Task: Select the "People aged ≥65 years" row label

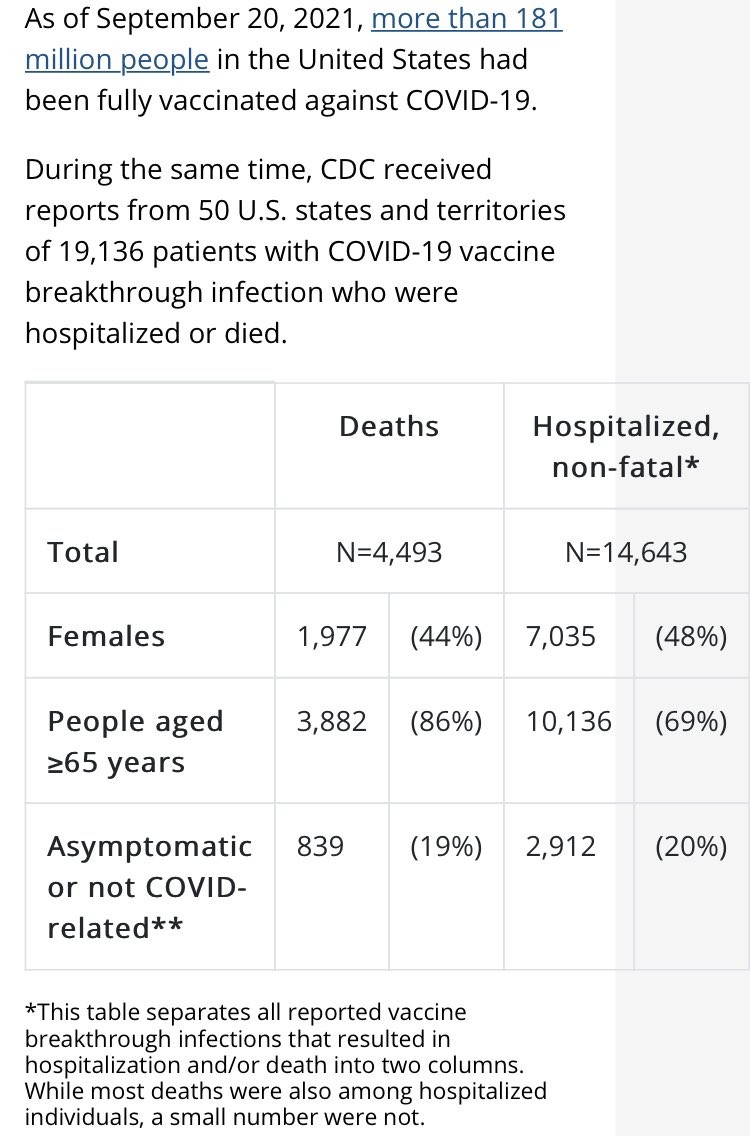Action: click(x=135, y=741)
